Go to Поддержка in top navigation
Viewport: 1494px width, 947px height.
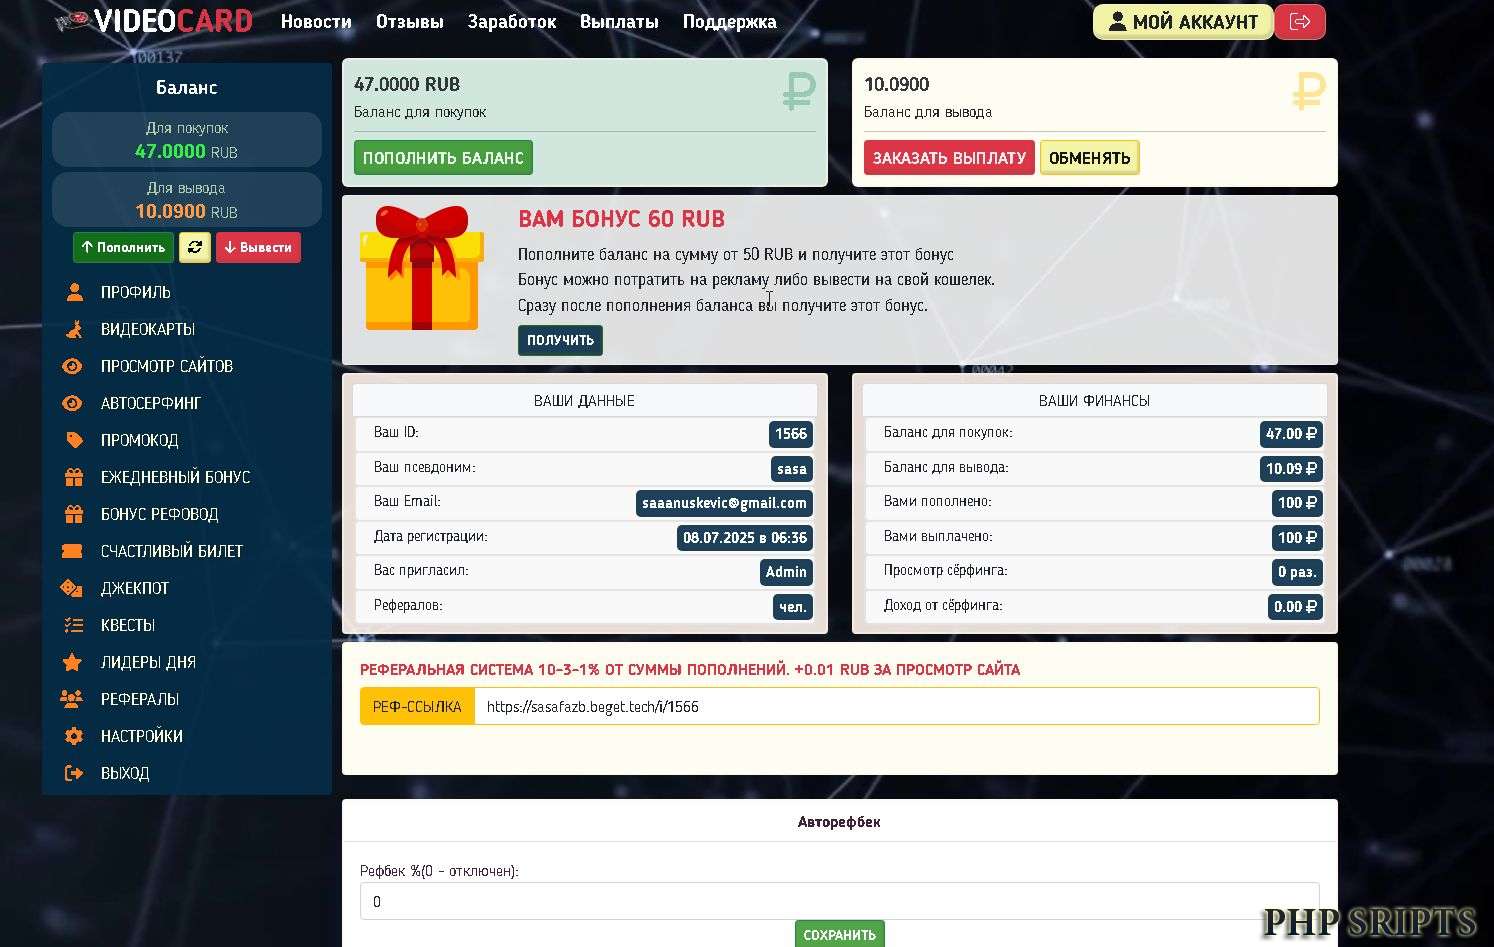coord(729,22)
